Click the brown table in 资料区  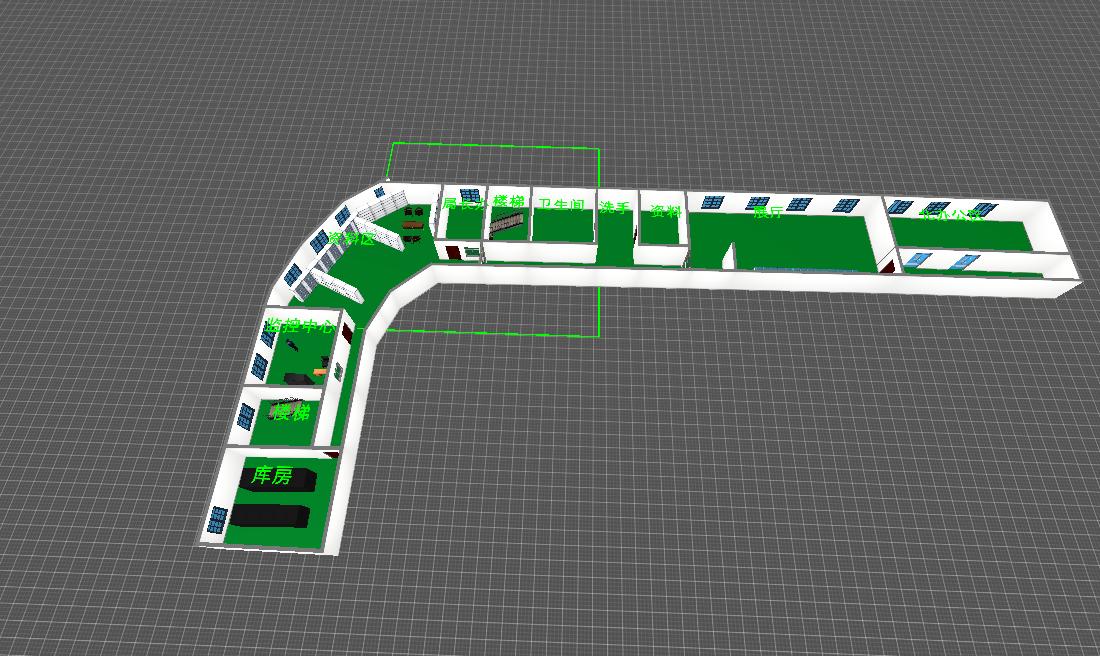413,225
